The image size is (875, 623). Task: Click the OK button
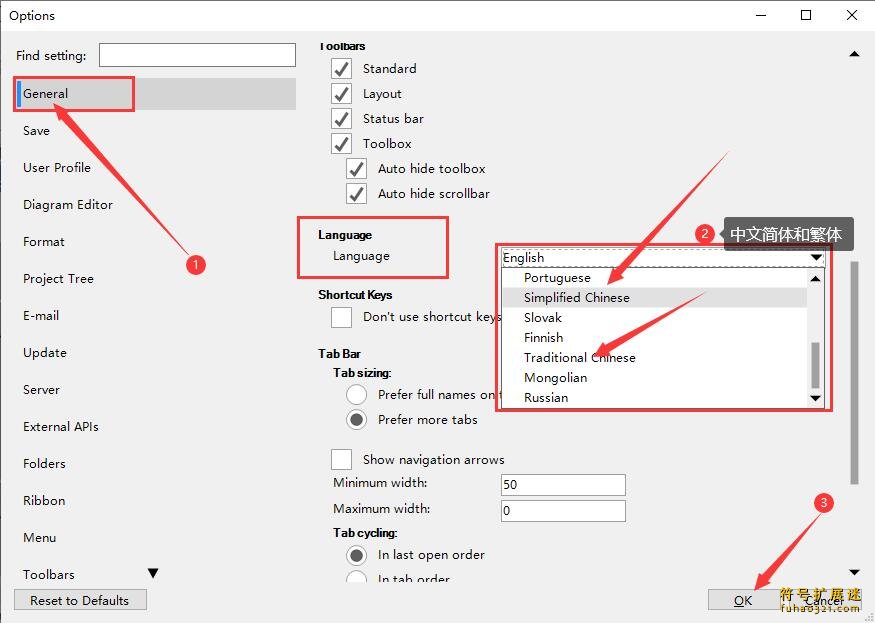coord(743,600)
